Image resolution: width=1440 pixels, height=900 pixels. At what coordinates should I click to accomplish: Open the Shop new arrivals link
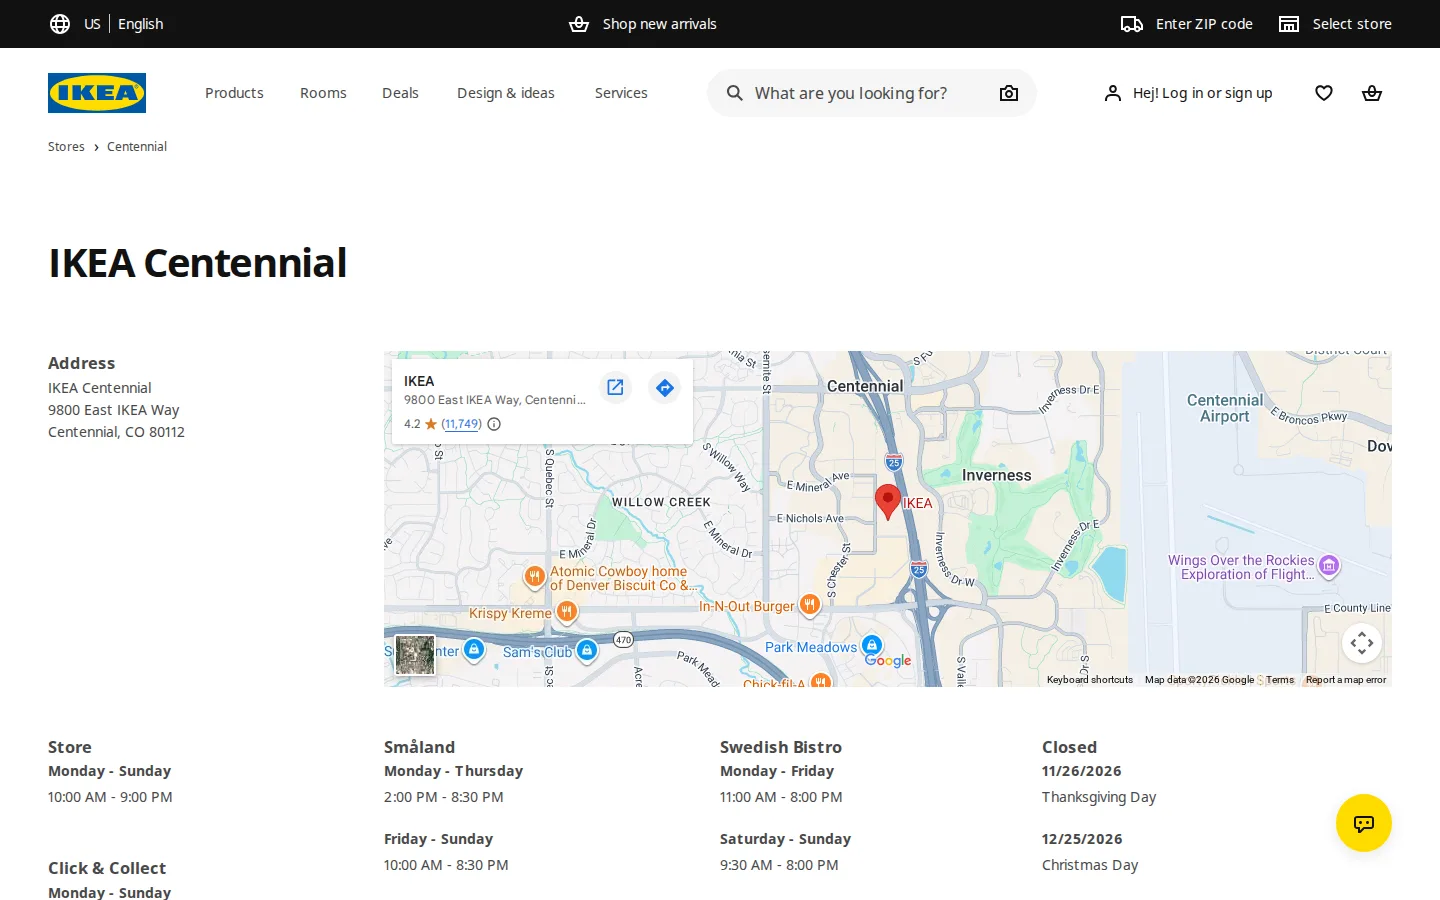[659, 24]
